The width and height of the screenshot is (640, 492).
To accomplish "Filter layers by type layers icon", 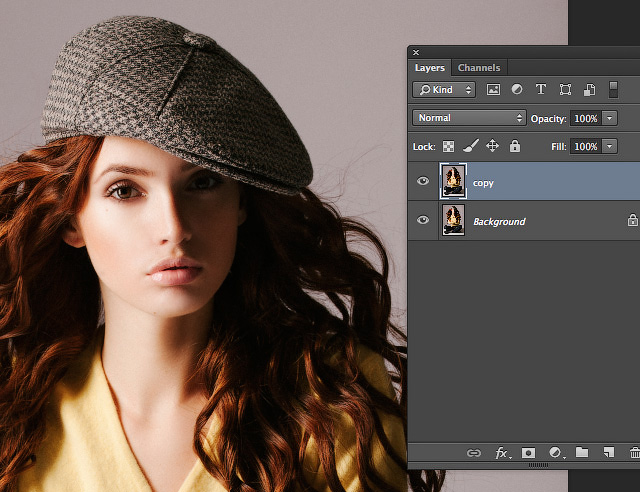I will point(541,90).
